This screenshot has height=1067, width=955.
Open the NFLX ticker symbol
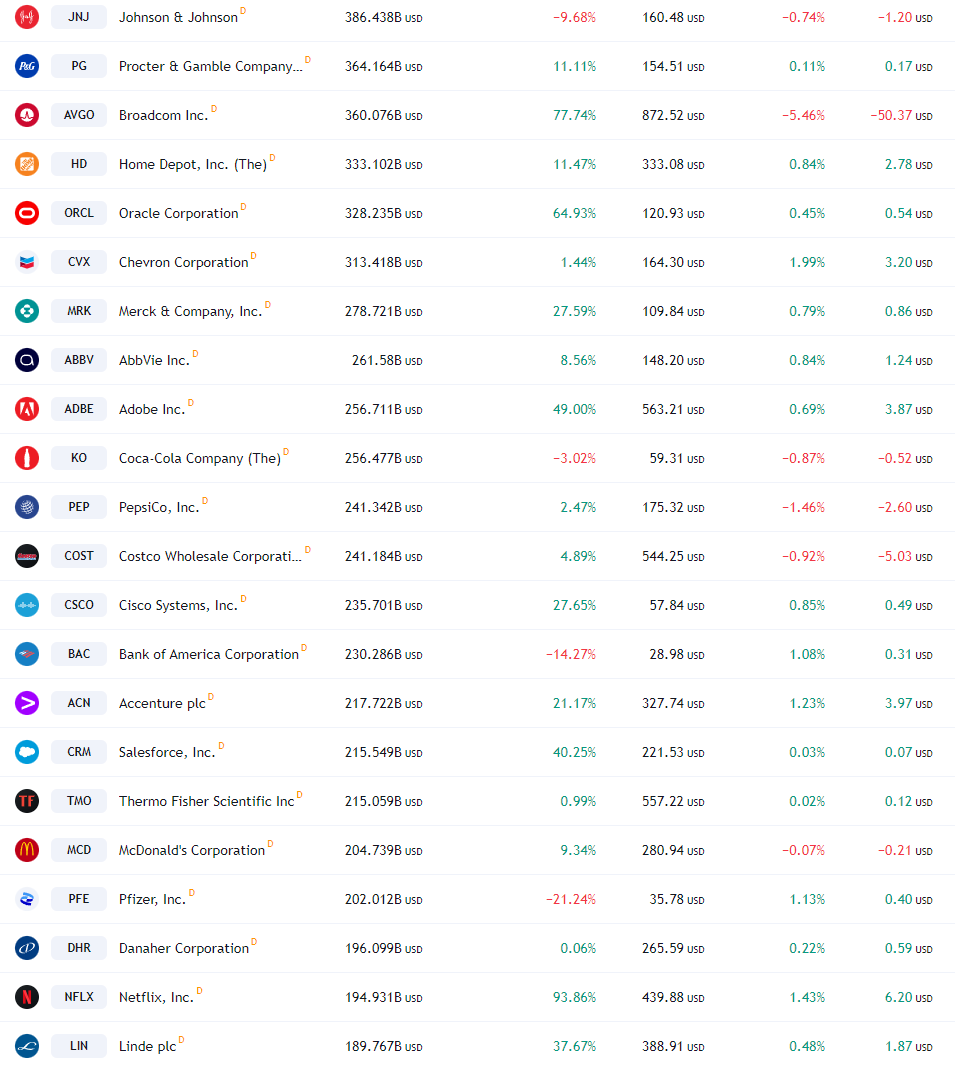[79, 997]
